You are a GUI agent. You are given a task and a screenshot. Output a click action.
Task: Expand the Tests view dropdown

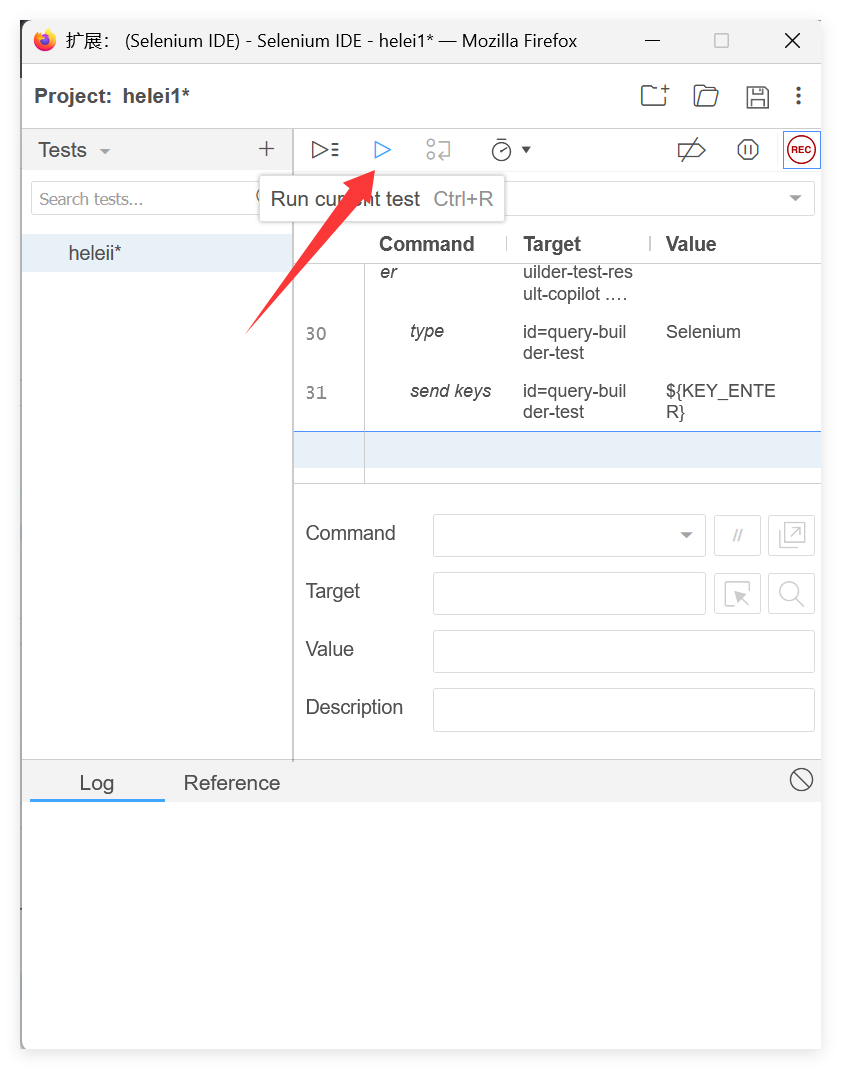[x=105, y=151]
